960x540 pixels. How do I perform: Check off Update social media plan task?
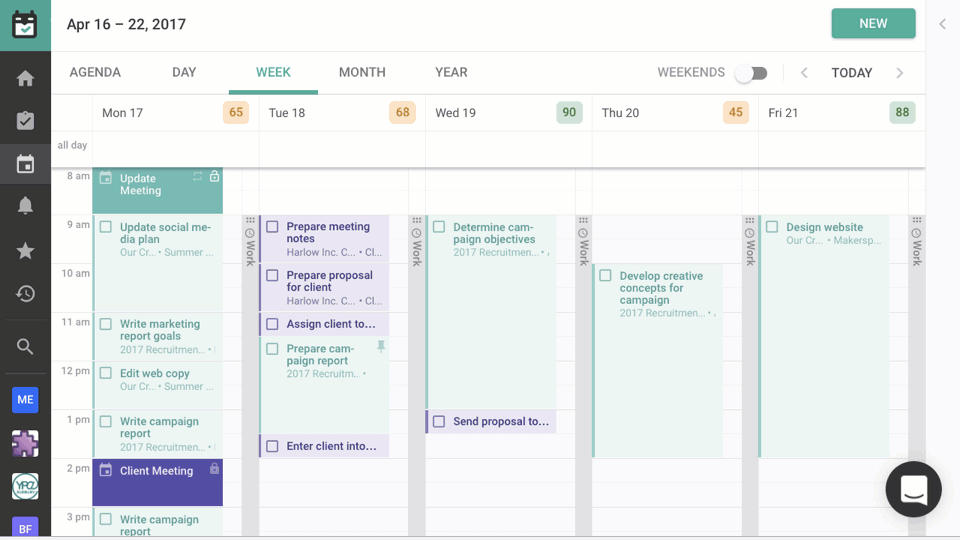[x=106, y=228]
